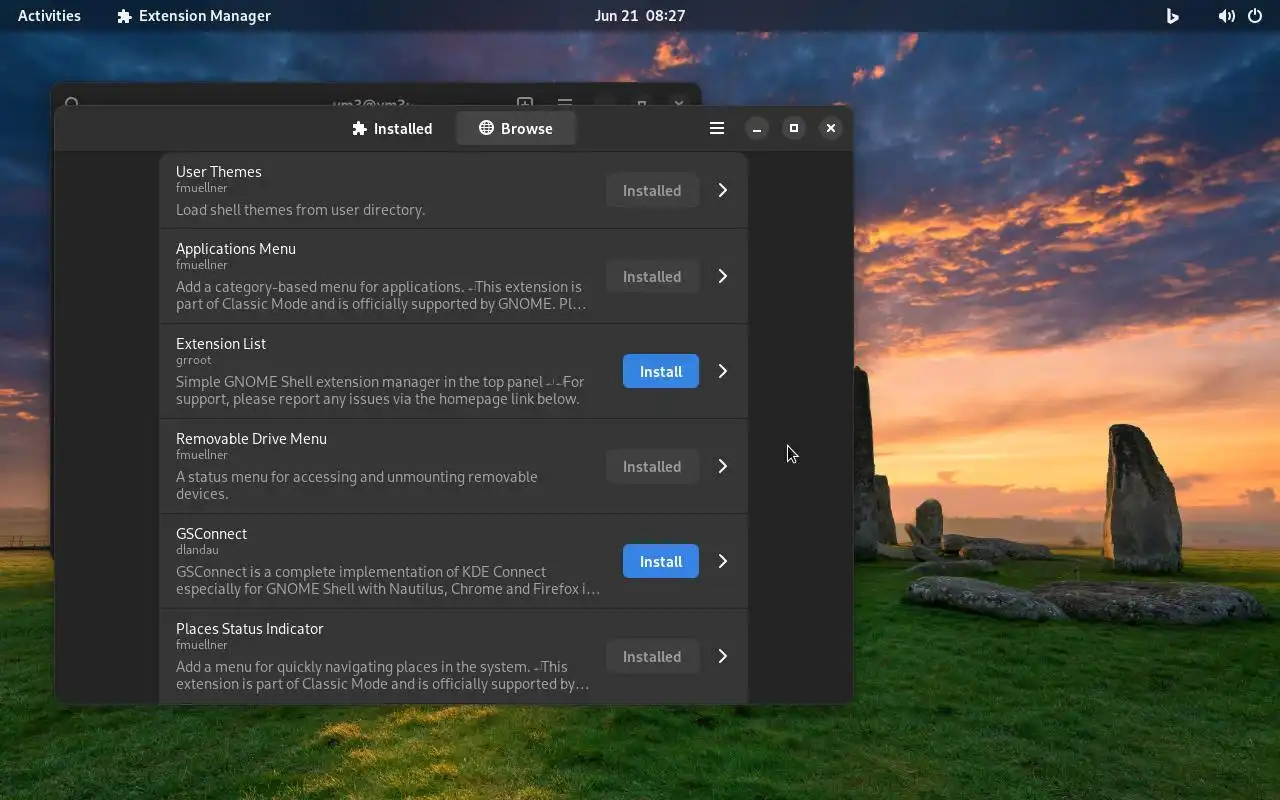Screen dimensions: 1280x800
Task: Expand the User Themes row chevron
Action: click(723, 190)
